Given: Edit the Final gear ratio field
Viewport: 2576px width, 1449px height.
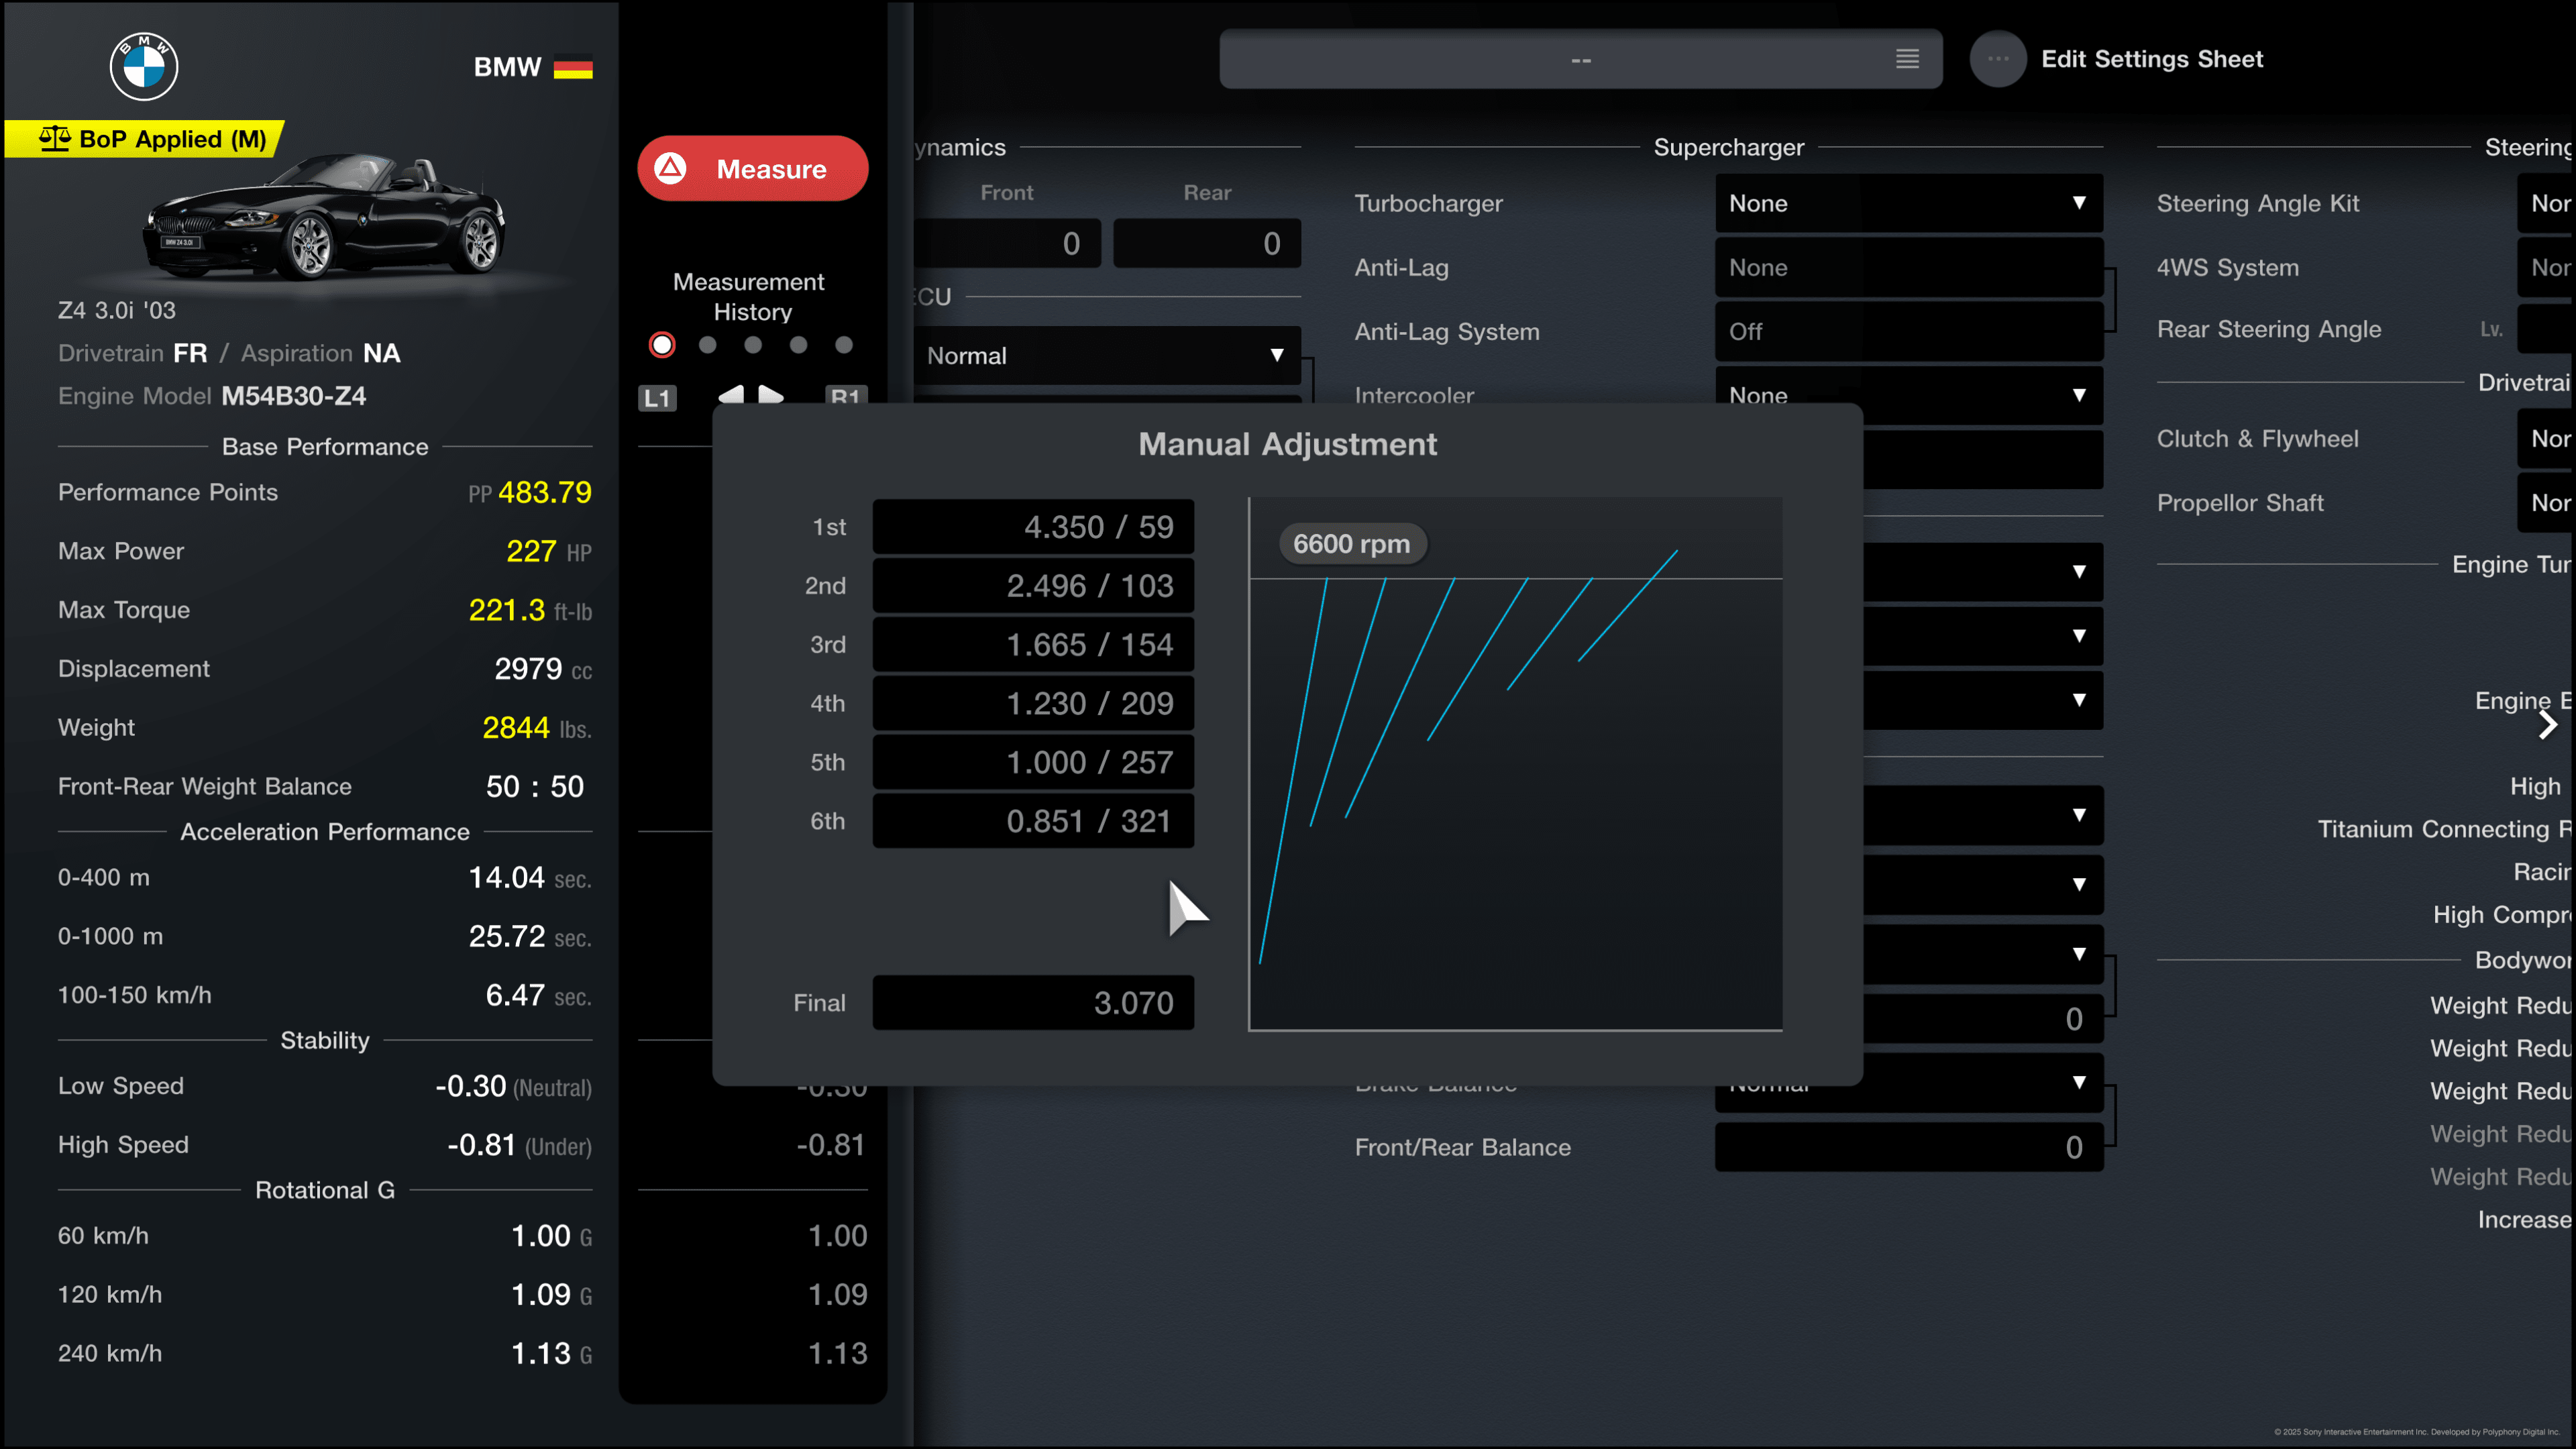Looking at the screenshot, I should [x=1033, y=1002].
